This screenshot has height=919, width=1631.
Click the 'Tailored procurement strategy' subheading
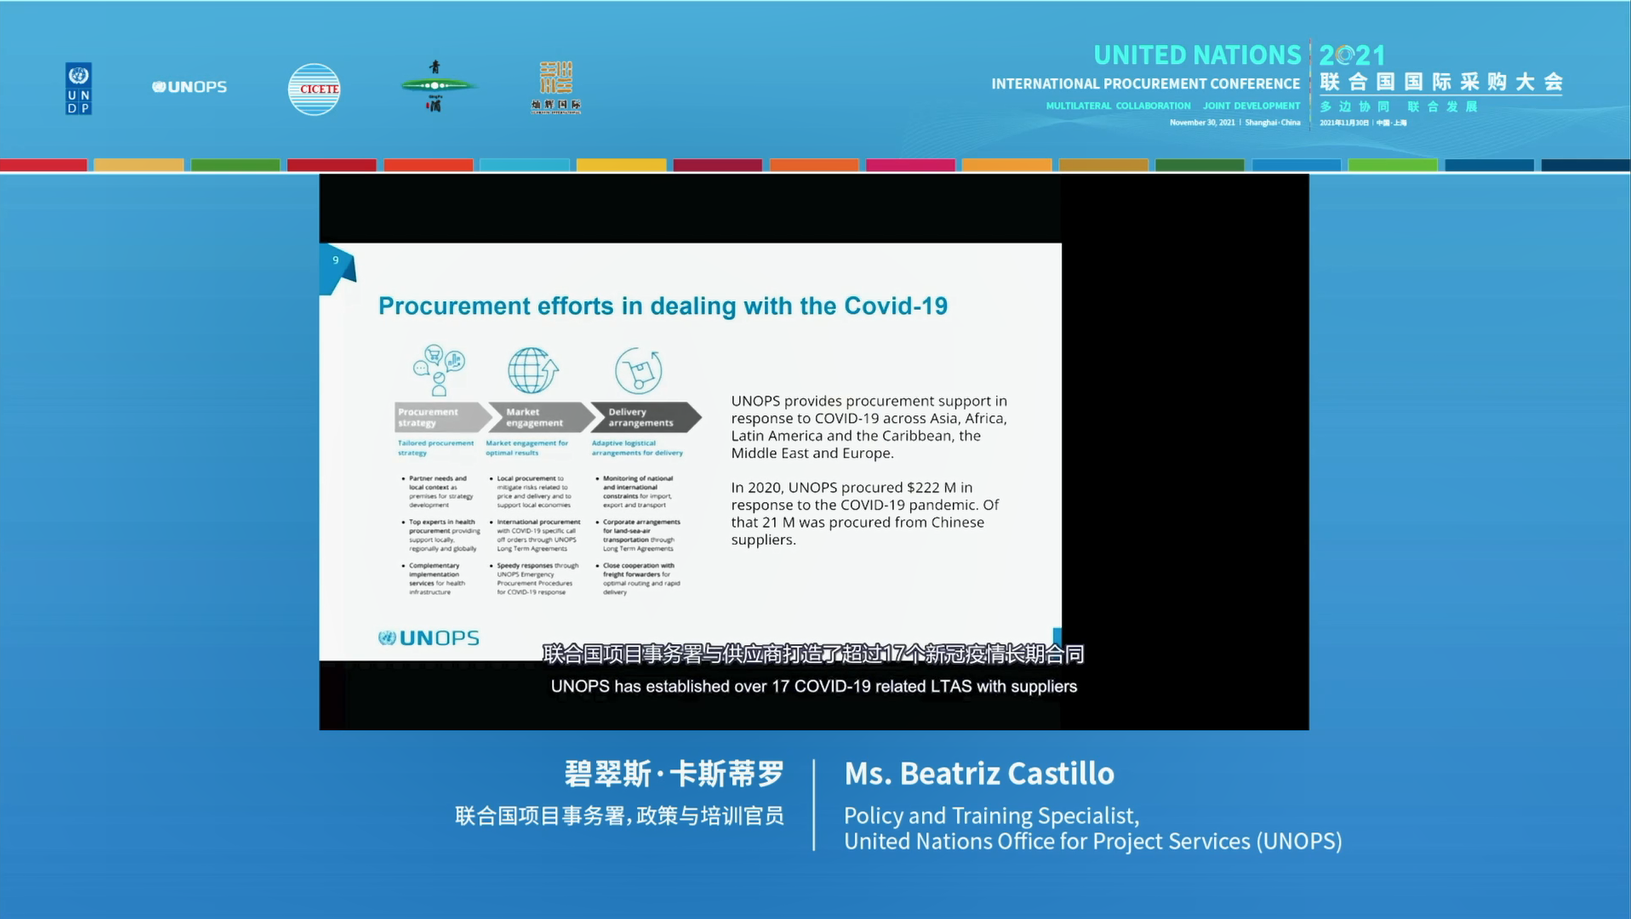435,448
